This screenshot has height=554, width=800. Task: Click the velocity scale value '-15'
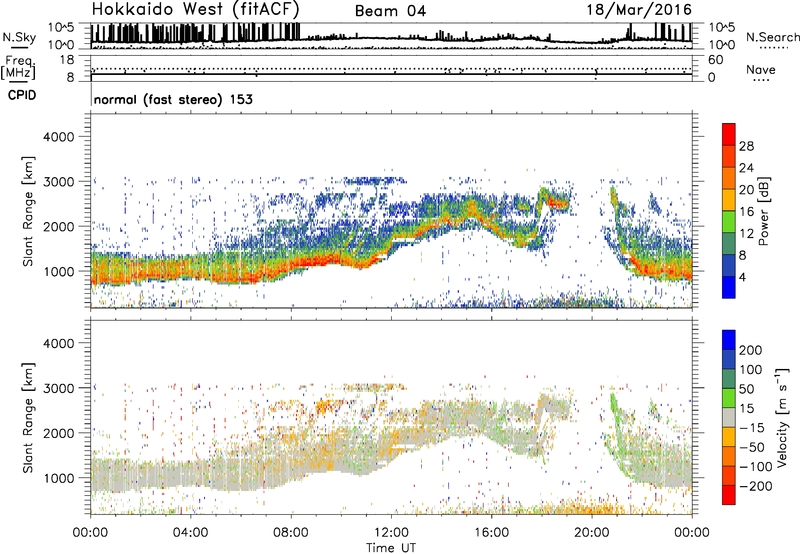[x=752, y=427]
